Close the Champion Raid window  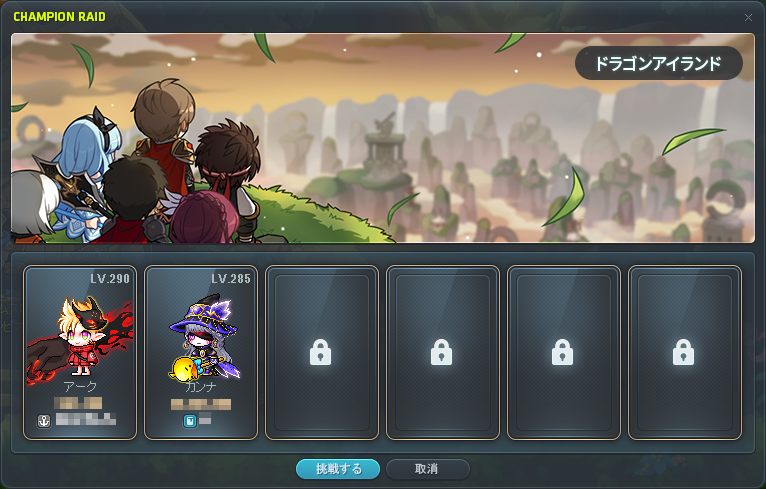(x=748, y=18)
